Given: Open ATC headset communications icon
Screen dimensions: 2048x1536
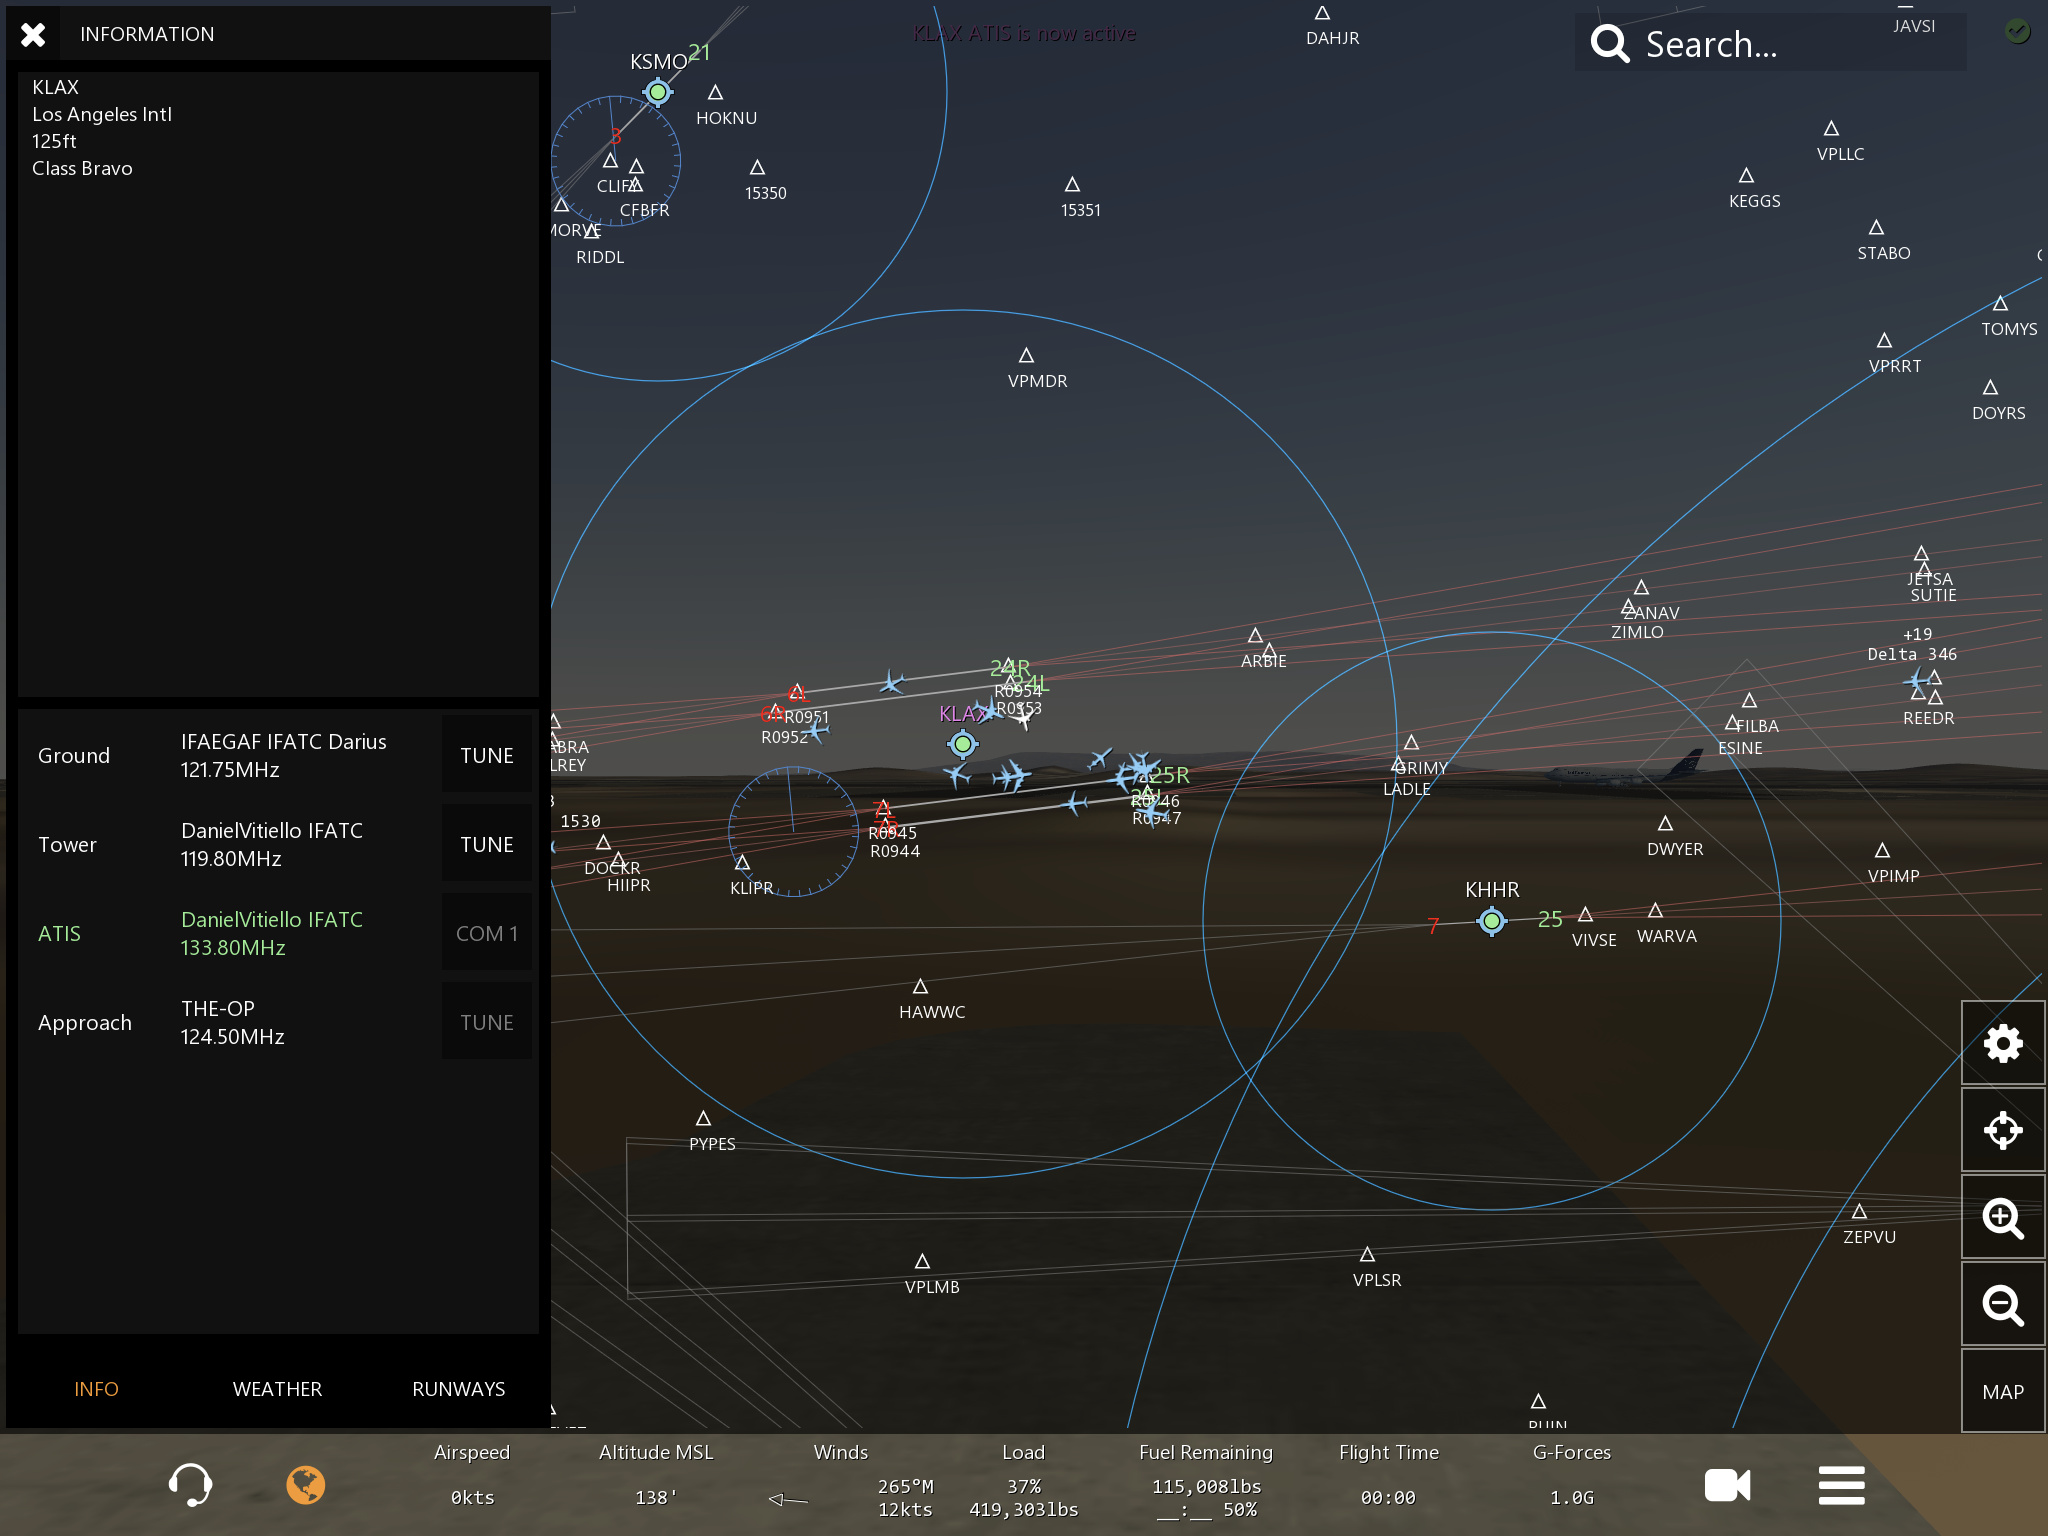Looking at the screenshot, I should click(190, 1485).
